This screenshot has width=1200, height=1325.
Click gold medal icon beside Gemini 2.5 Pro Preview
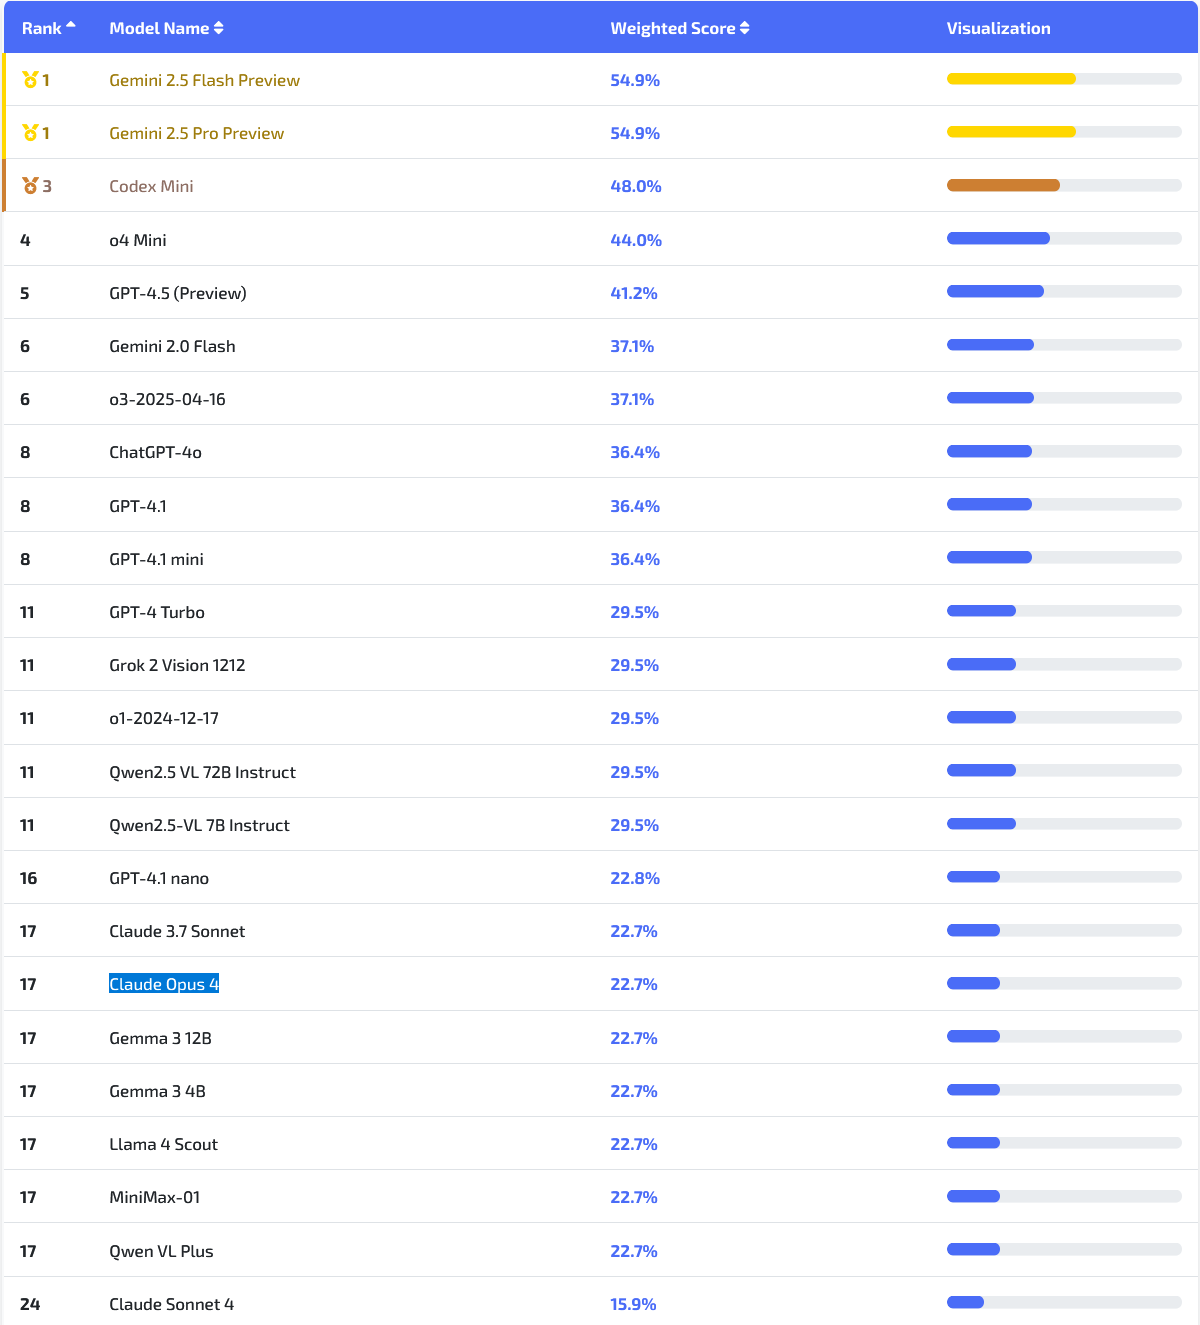[x=30, y=133]
